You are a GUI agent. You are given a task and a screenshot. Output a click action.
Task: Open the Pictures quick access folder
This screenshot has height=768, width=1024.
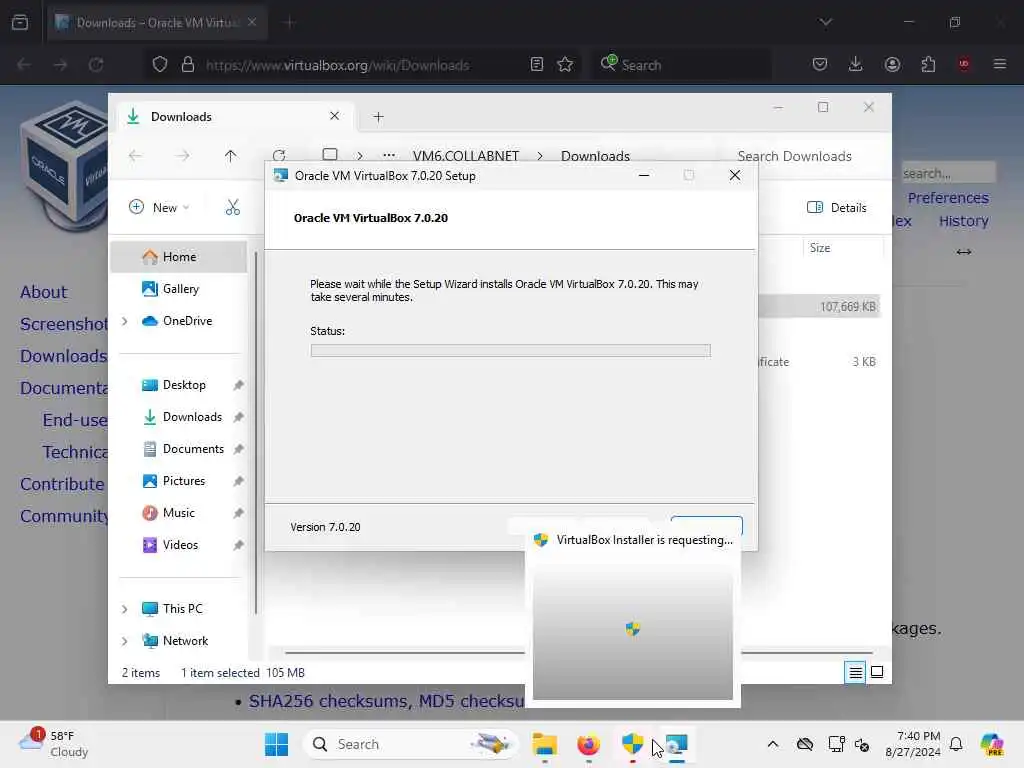click(184, 481)
